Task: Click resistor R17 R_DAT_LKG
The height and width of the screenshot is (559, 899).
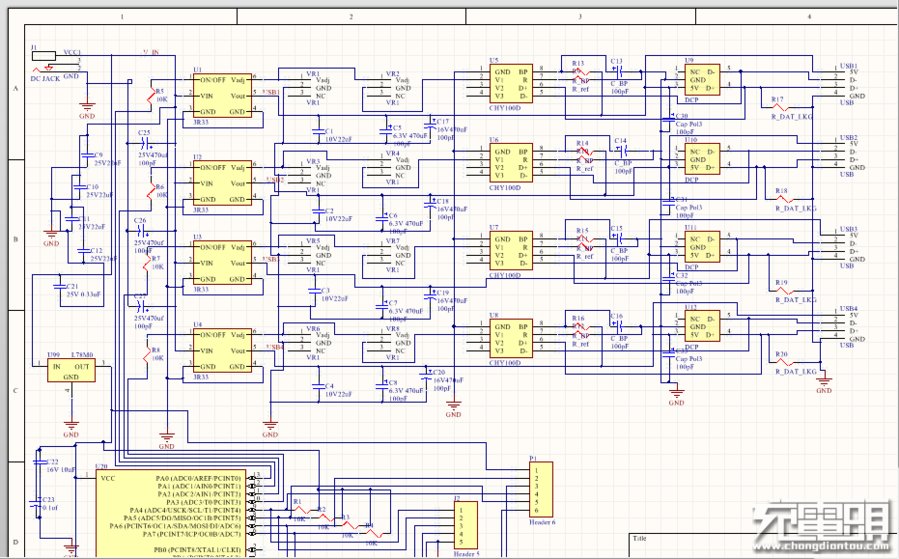Action: point(781,107)
